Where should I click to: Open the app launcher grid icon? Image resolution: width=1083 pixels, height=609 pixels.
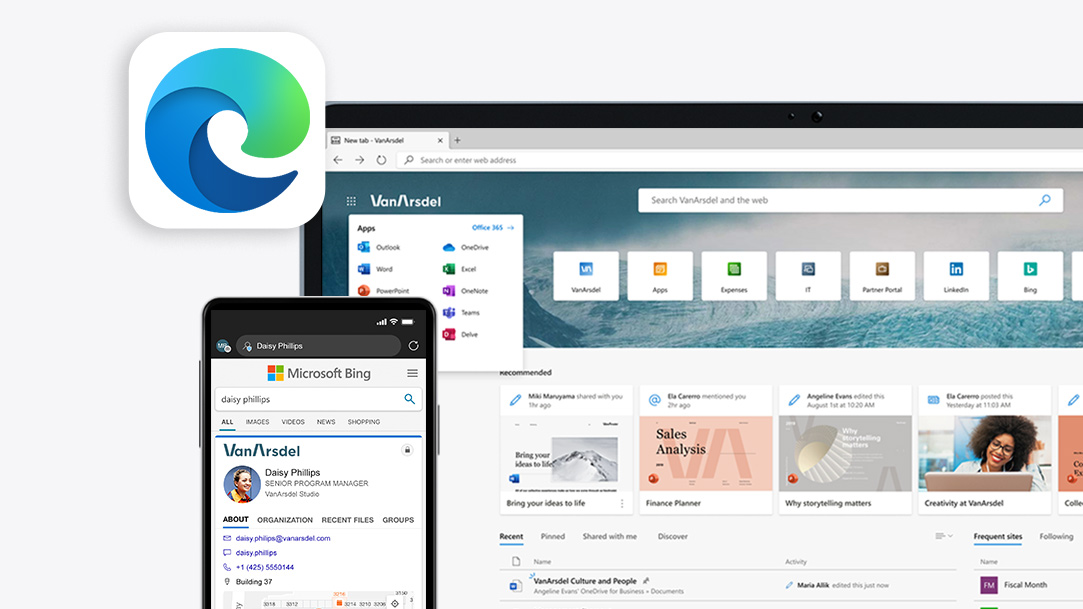click(350, 200)
